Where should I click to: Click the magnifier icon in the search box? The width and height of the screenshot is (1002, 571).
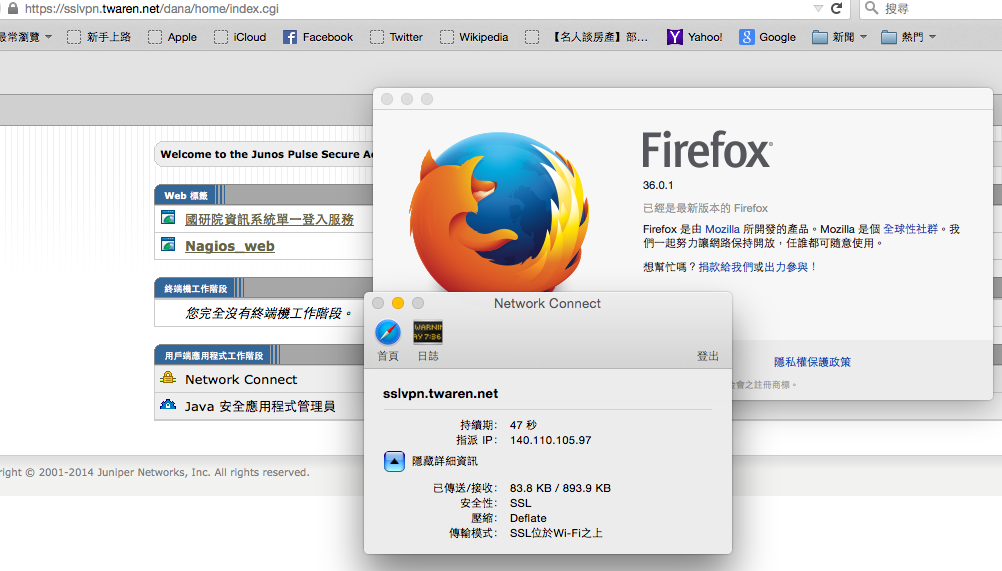pos(871,9)
